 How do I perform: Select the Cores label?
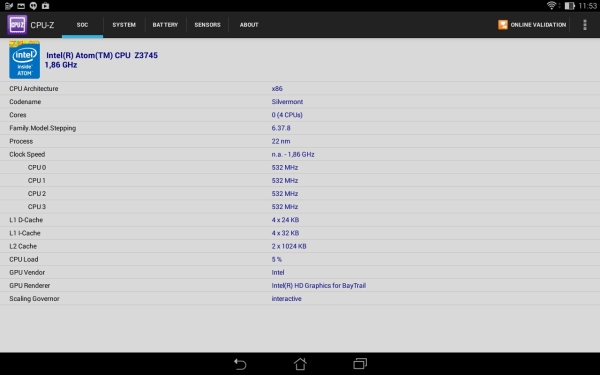[x=18, y=115]
